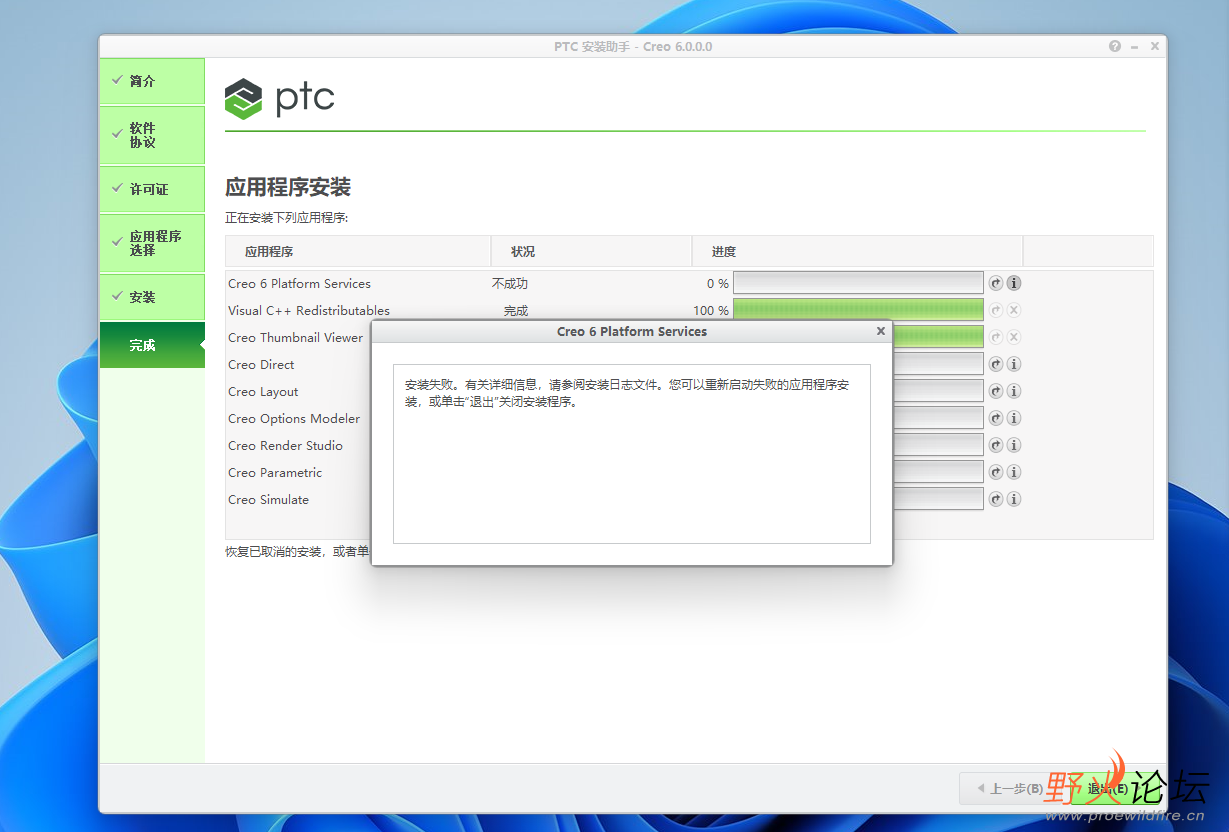
Task: Click the 正在安装下列应用程序 subtitle
Action: (286, 218)
